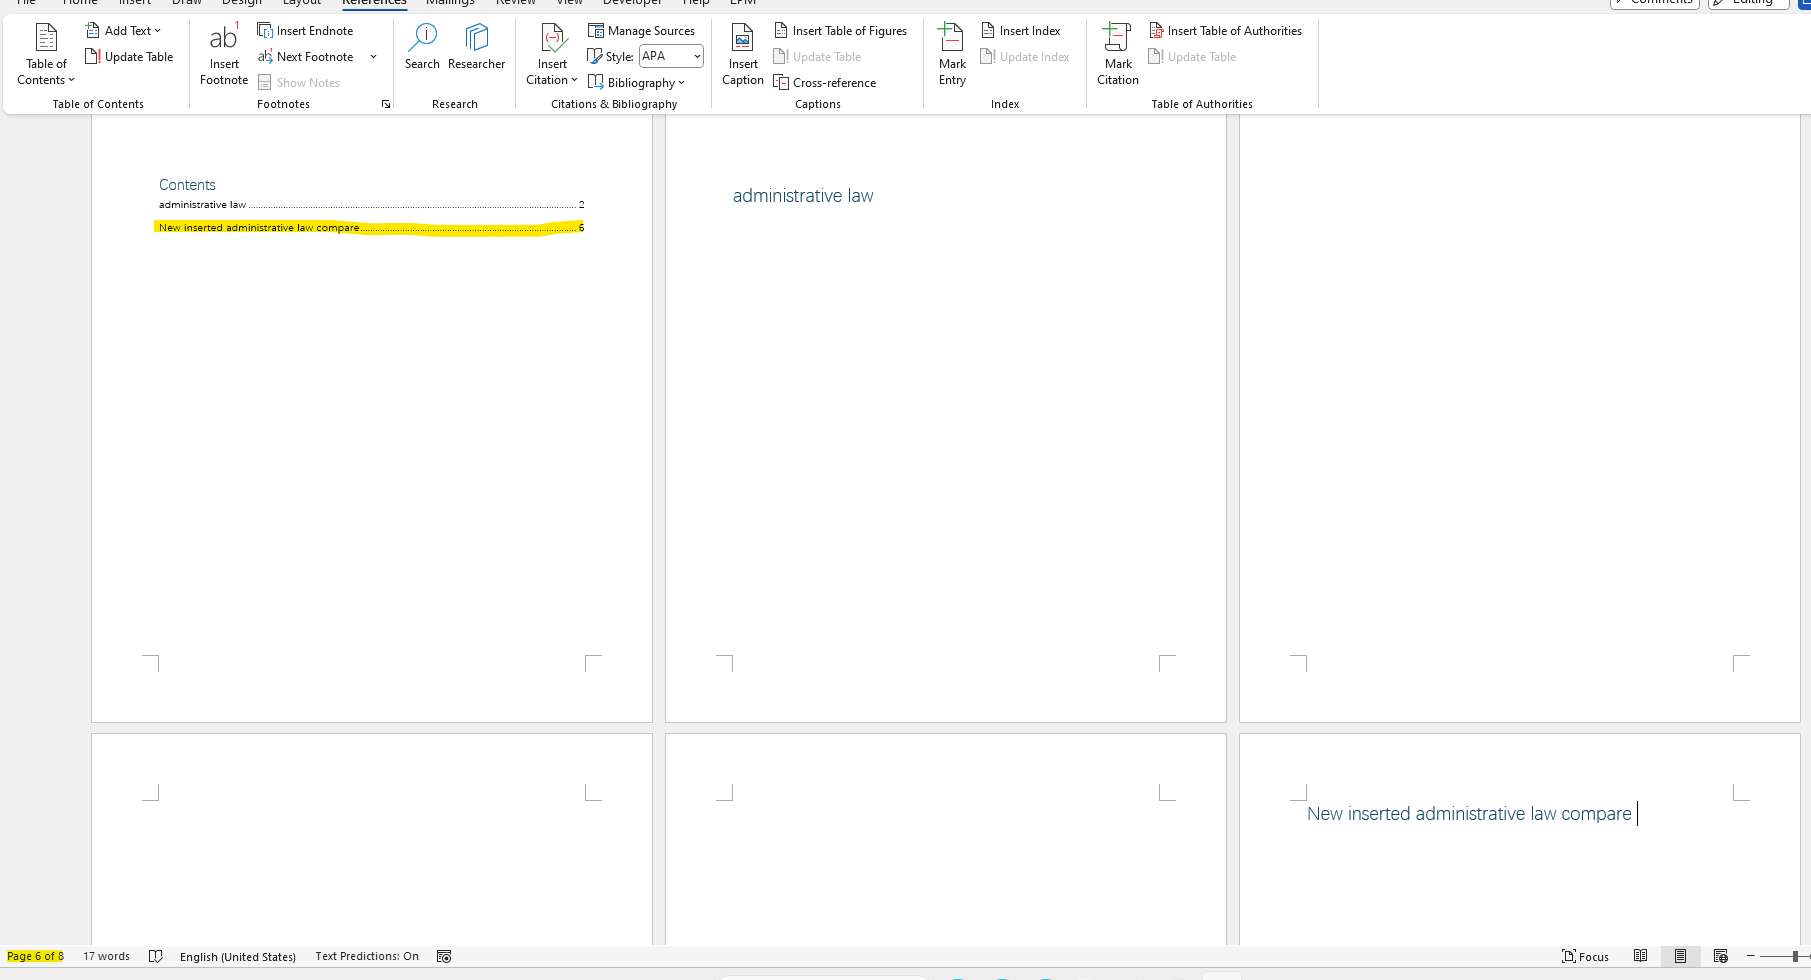Screen dimensions: 1811x980
Task: Open the Add Text dropdown
Action: pyautogui.click(x=124, y=30)
